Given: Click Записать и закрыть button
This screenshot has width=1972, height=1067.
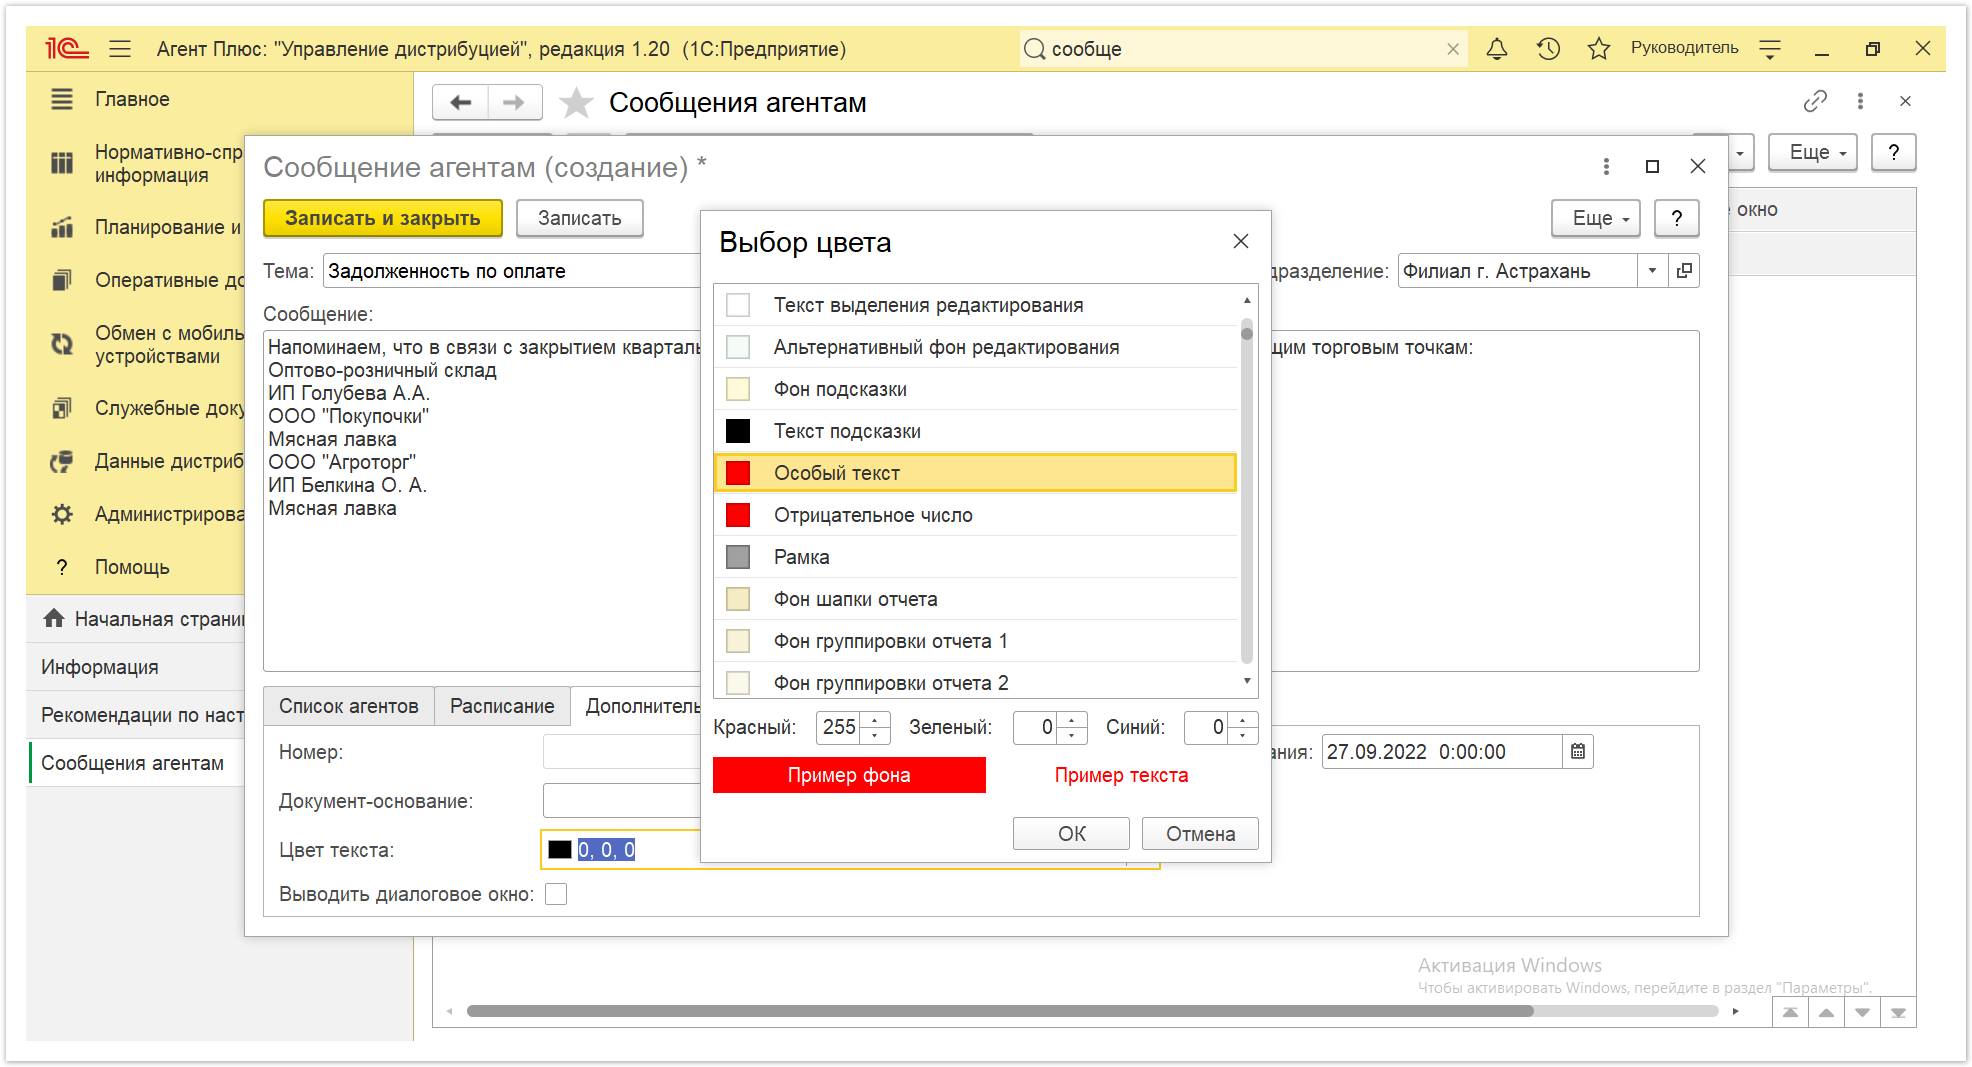Looking at the screenshot, I should pos(382,218).
